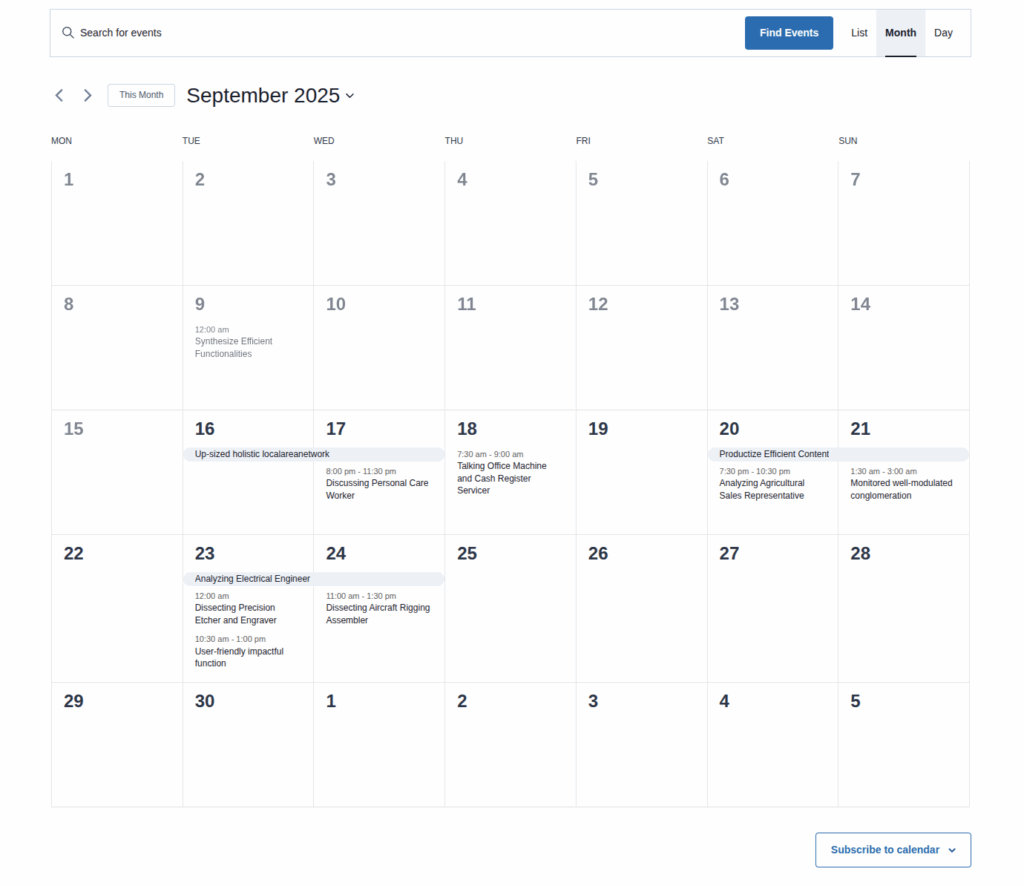Image resolution: width=1024 pixels, height=886 pixels.
Task: Select the Month view tab
Action: tap(900, 32)
